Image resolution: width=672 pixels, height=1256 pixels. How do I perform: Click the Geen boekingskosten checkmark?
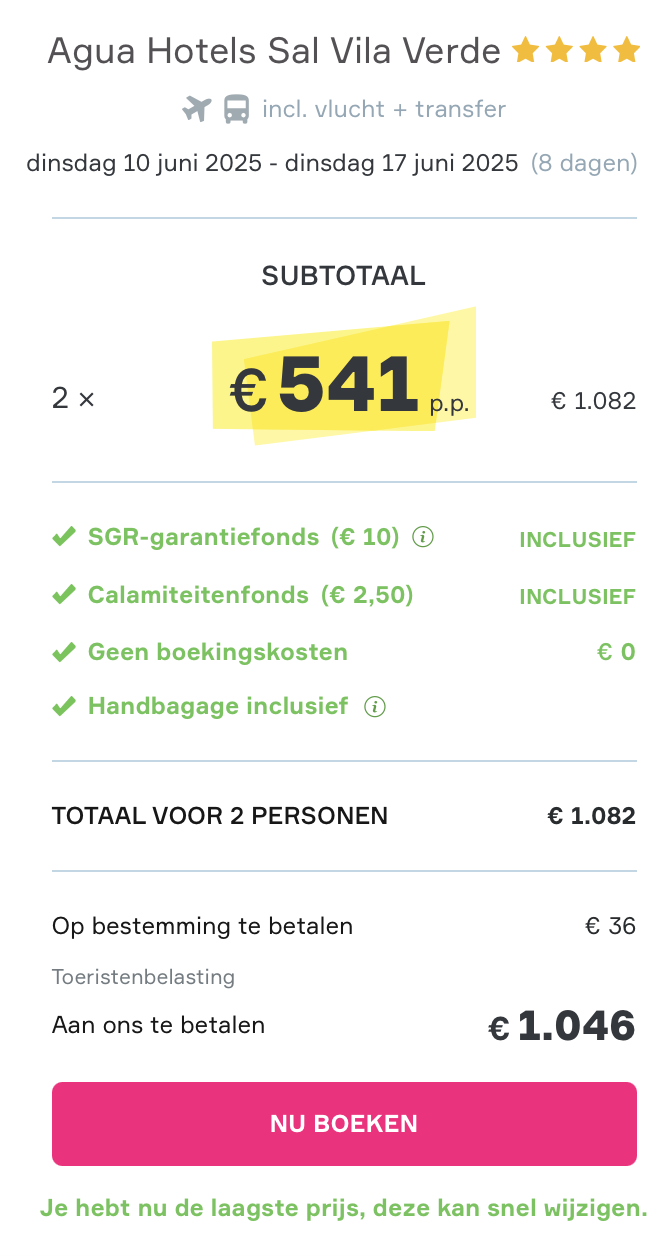64,653
